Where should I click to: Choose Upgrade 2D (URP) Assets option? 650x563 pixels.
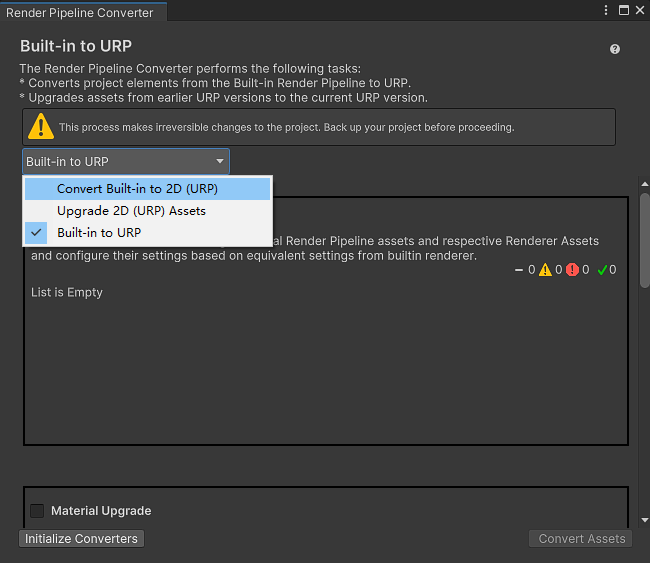(131, 211)
